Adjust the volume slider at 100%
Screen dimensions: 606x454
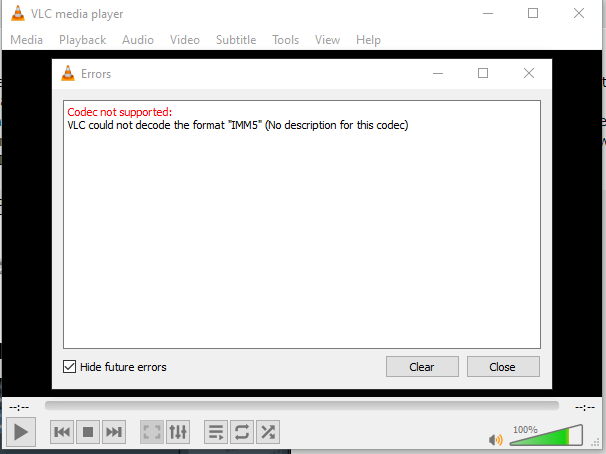546,435
